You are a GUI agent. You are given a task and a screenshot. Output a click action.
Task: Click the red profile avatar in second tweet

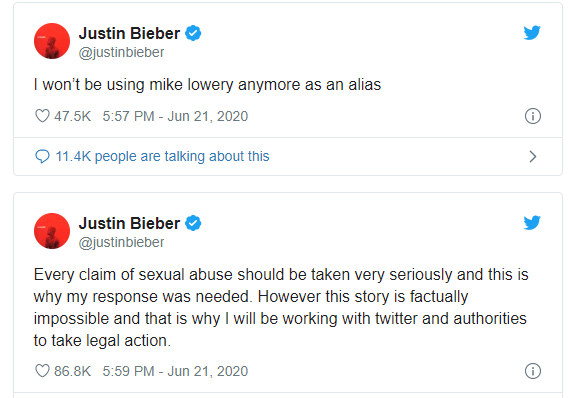(x=52, y=231)
